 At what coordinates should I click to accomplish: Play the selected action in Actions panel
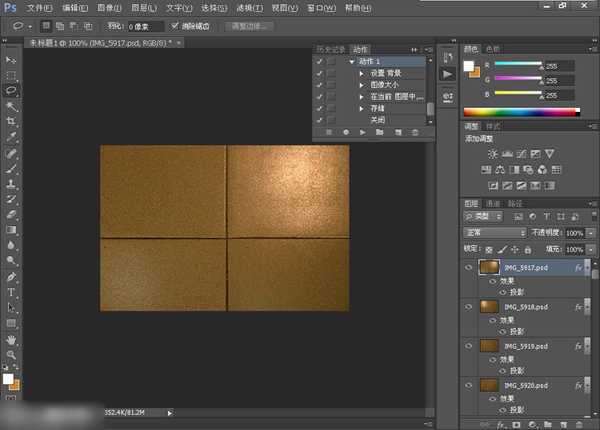click(x=362, y=131)
